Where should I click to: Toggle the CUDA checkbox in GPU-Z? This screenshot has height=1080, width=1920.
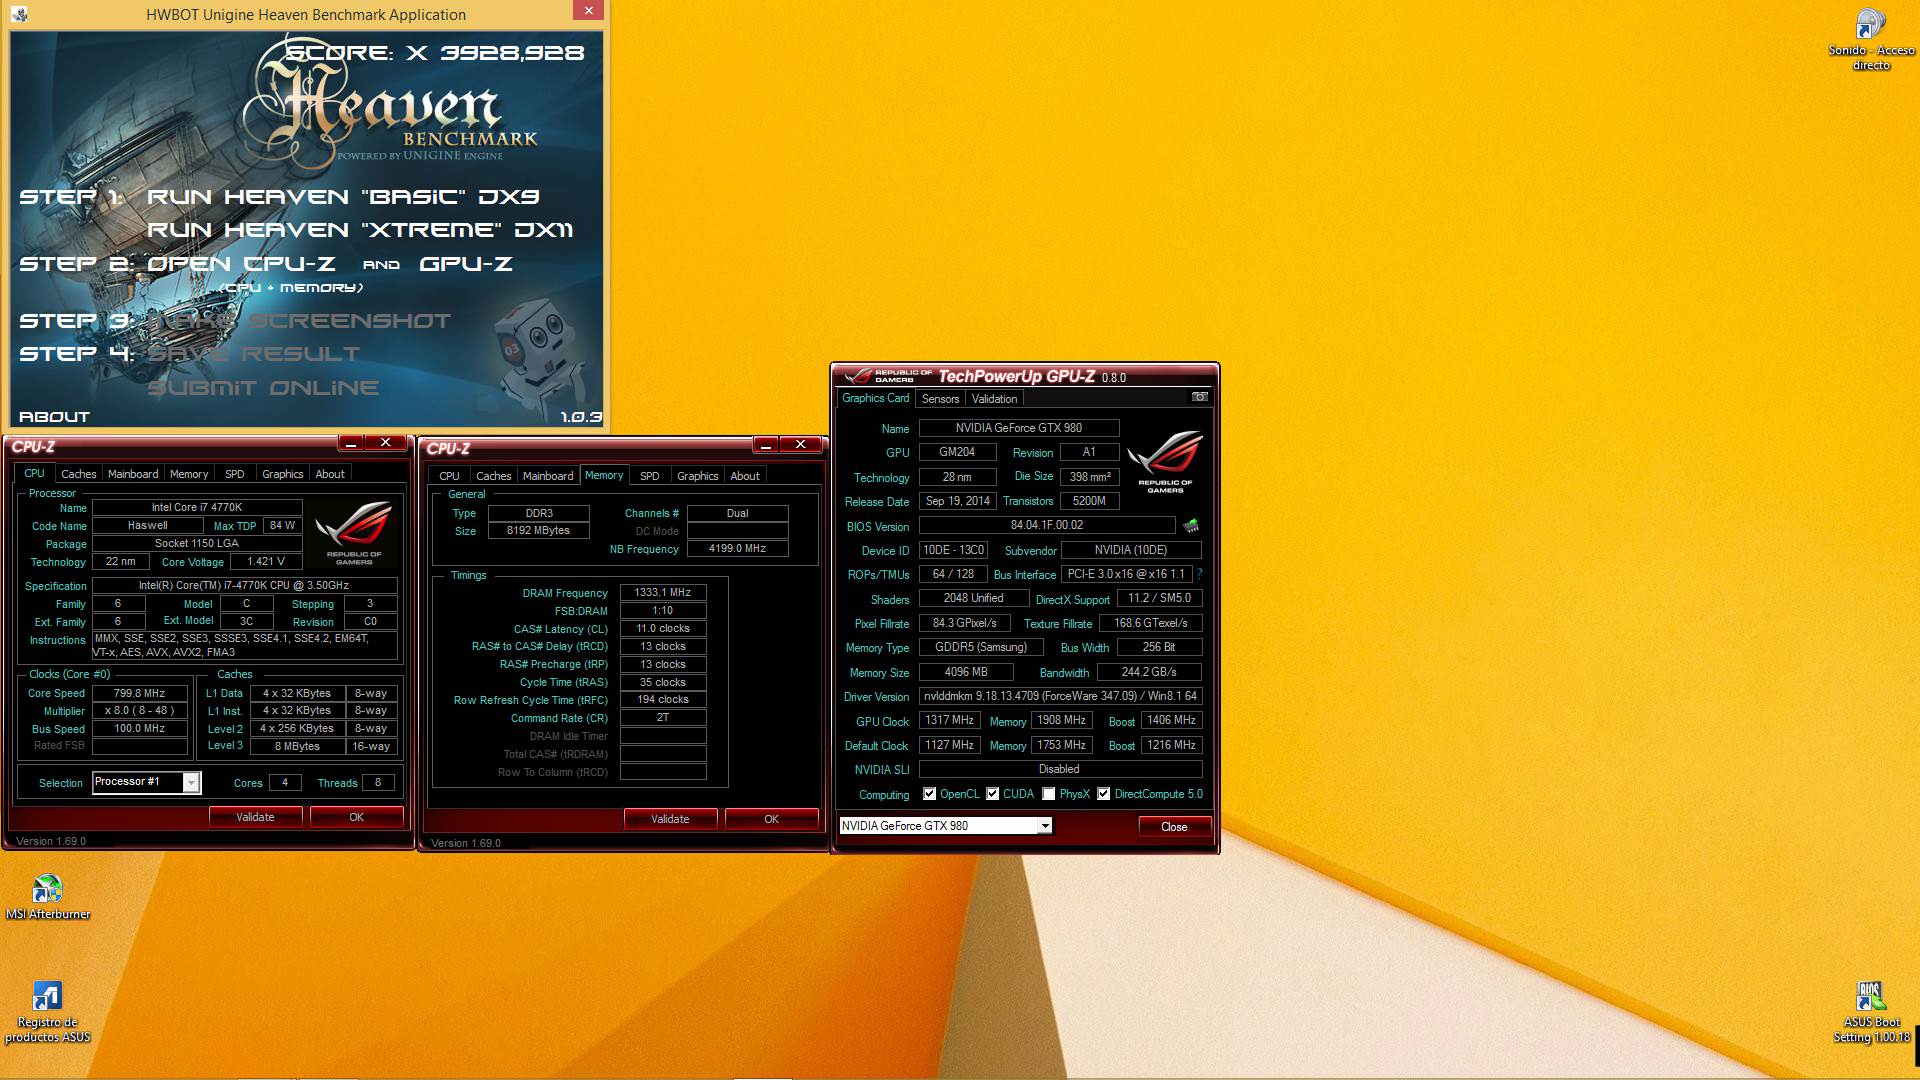tap(992, 794)
